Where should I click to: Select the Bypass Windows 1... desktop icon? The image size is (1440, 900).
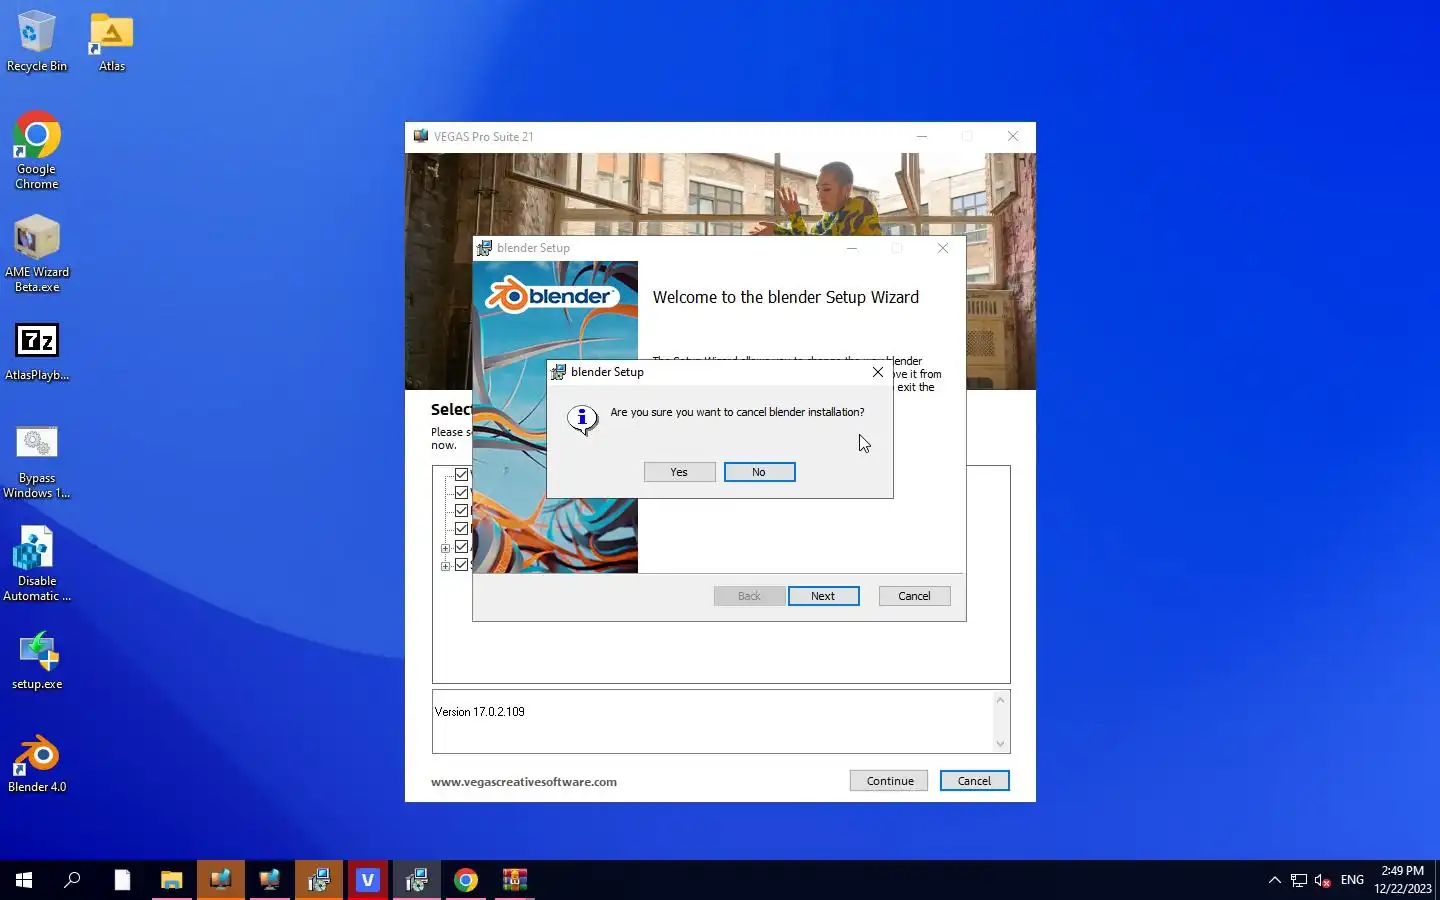point(37,462)
